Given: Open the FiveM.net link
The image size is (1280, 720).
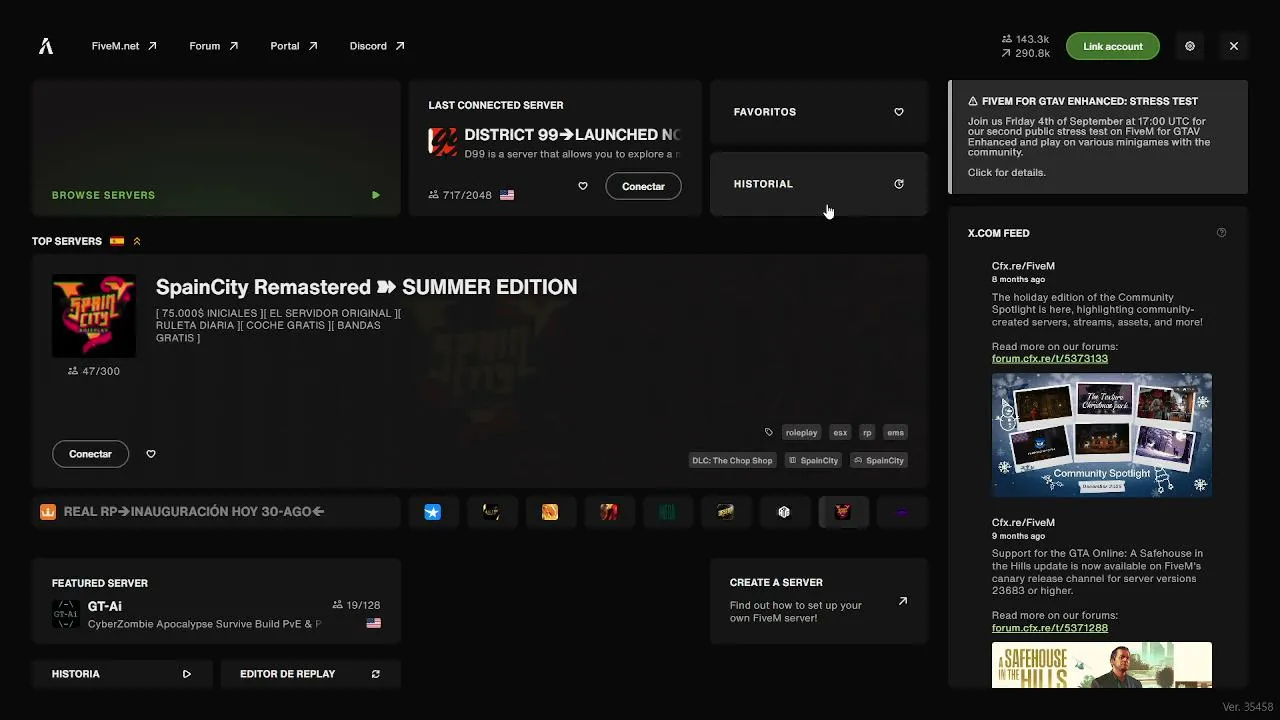Looking at the screenshot, I should click(124, 46).
